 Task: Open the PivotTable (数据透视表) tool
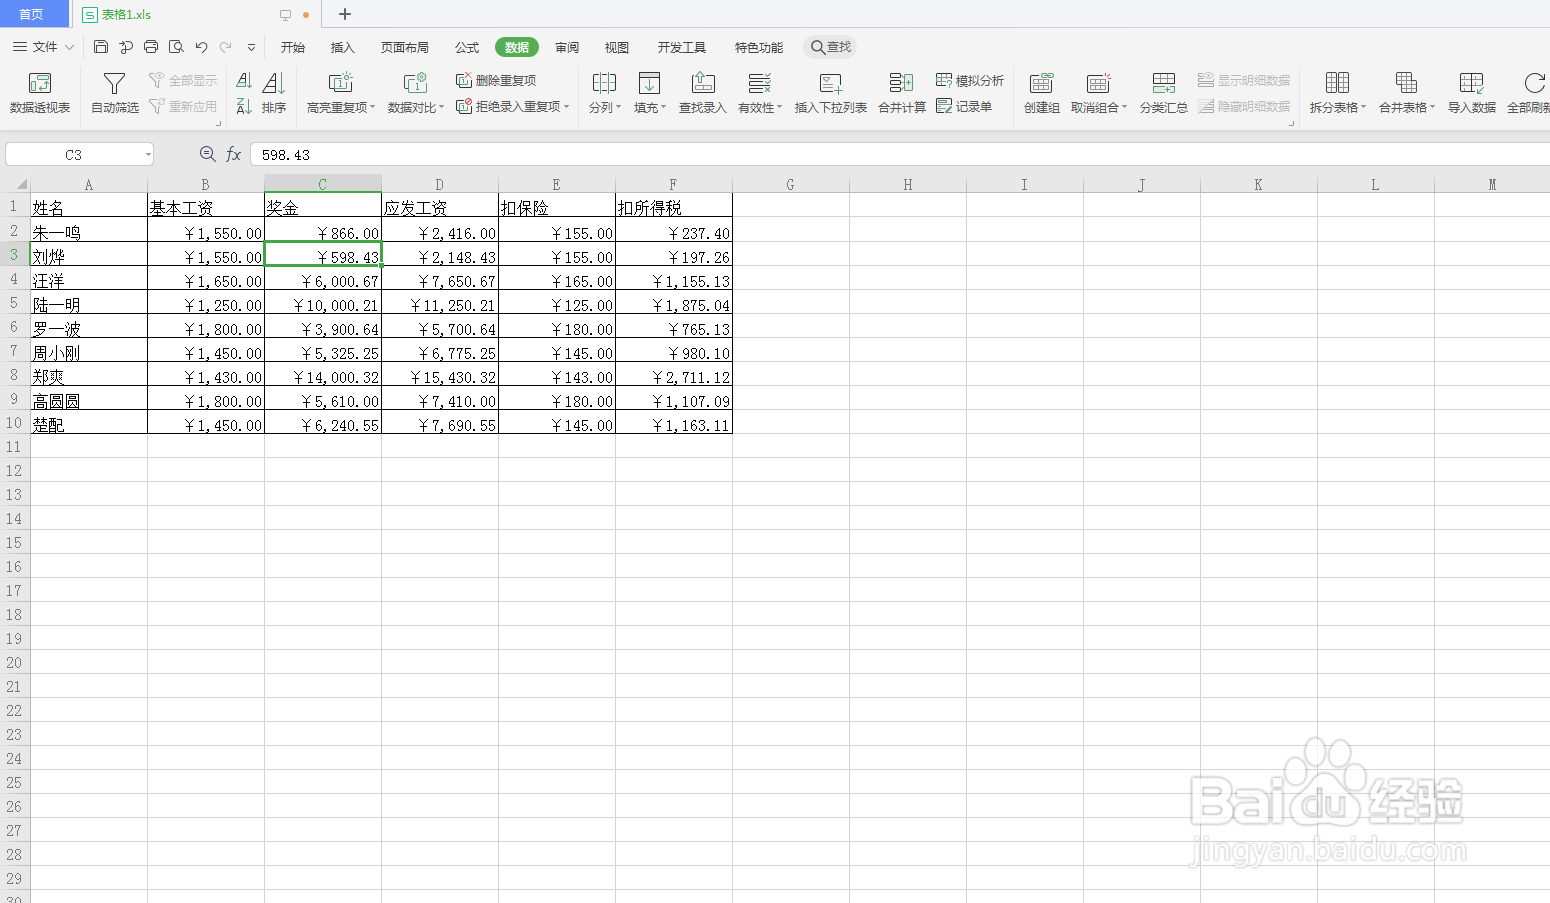click(40, 92)
